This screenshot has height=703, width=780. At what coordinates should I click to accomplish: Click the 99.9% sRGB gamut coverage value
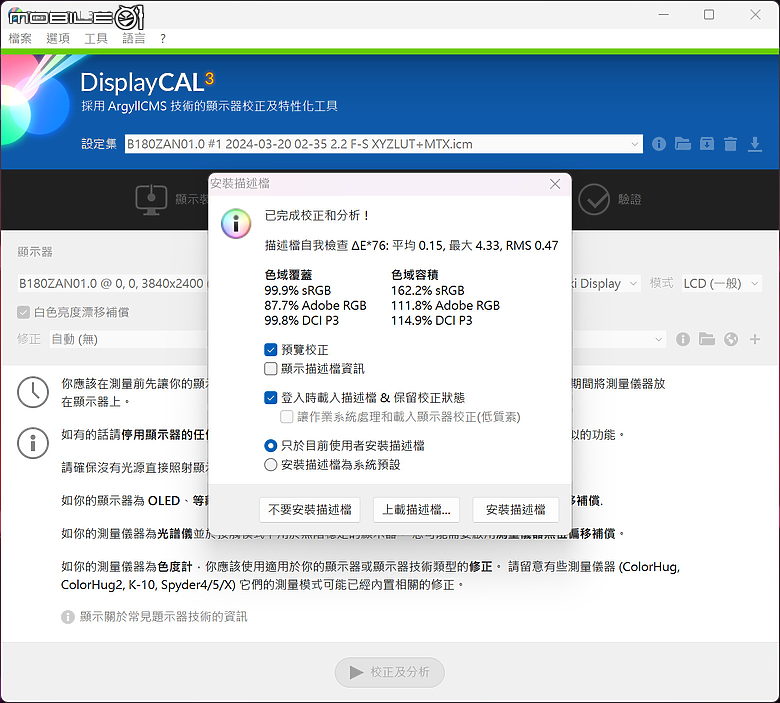[297, 291]
